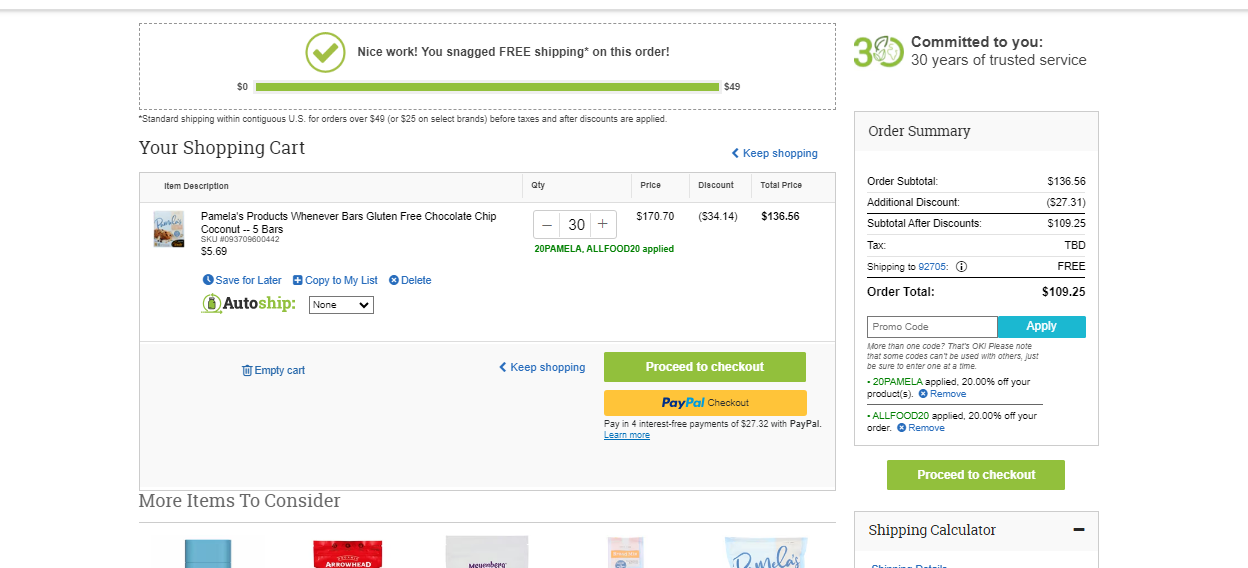This screenshot has width=1248, height=568.
Task: Click the Save for Later clock icon
Action: [x=208, y=280]
